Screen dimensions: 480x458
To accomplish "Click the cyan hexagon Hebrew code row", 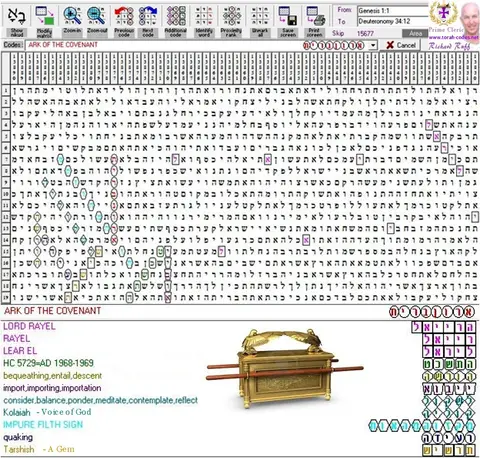I will (x=422, y=426).
